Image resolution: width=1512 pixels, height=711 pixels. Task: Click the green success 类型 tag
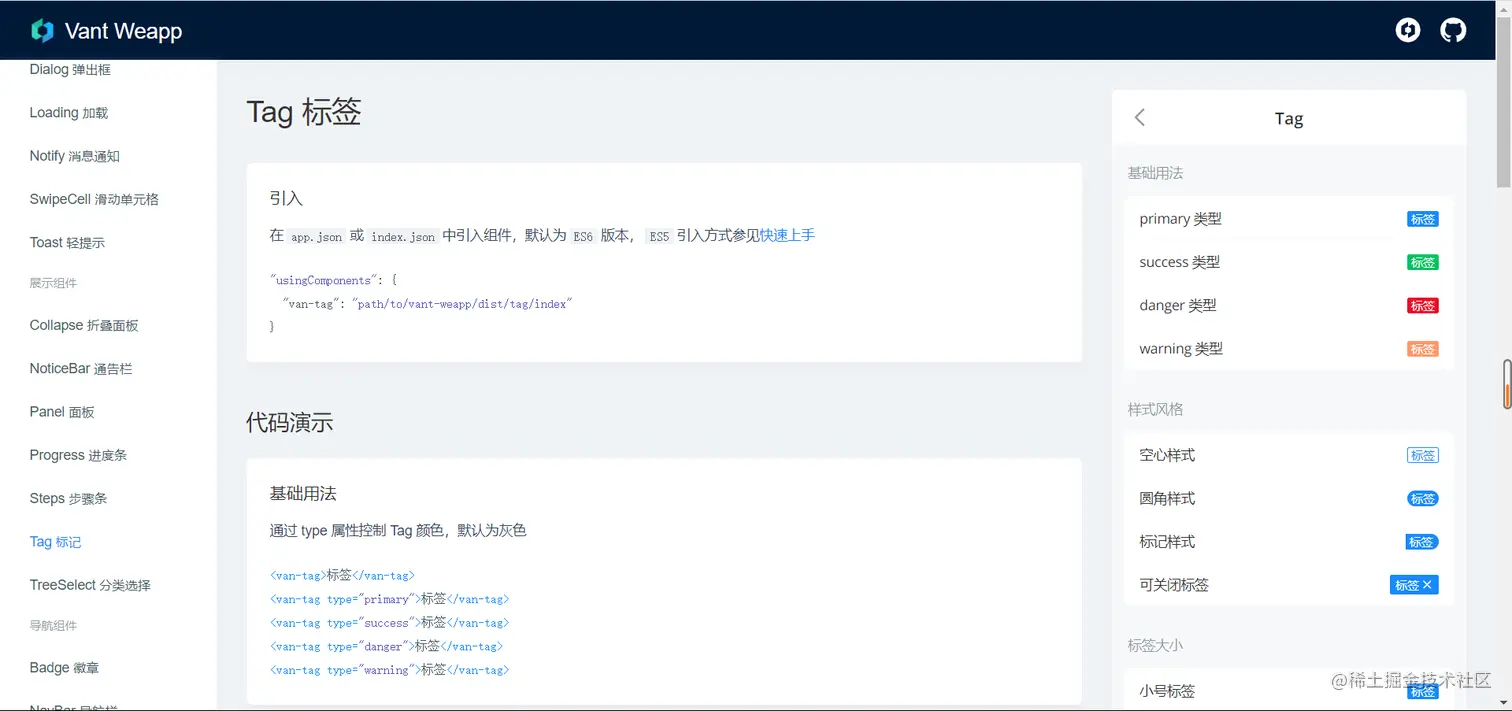click(1423, 262)
